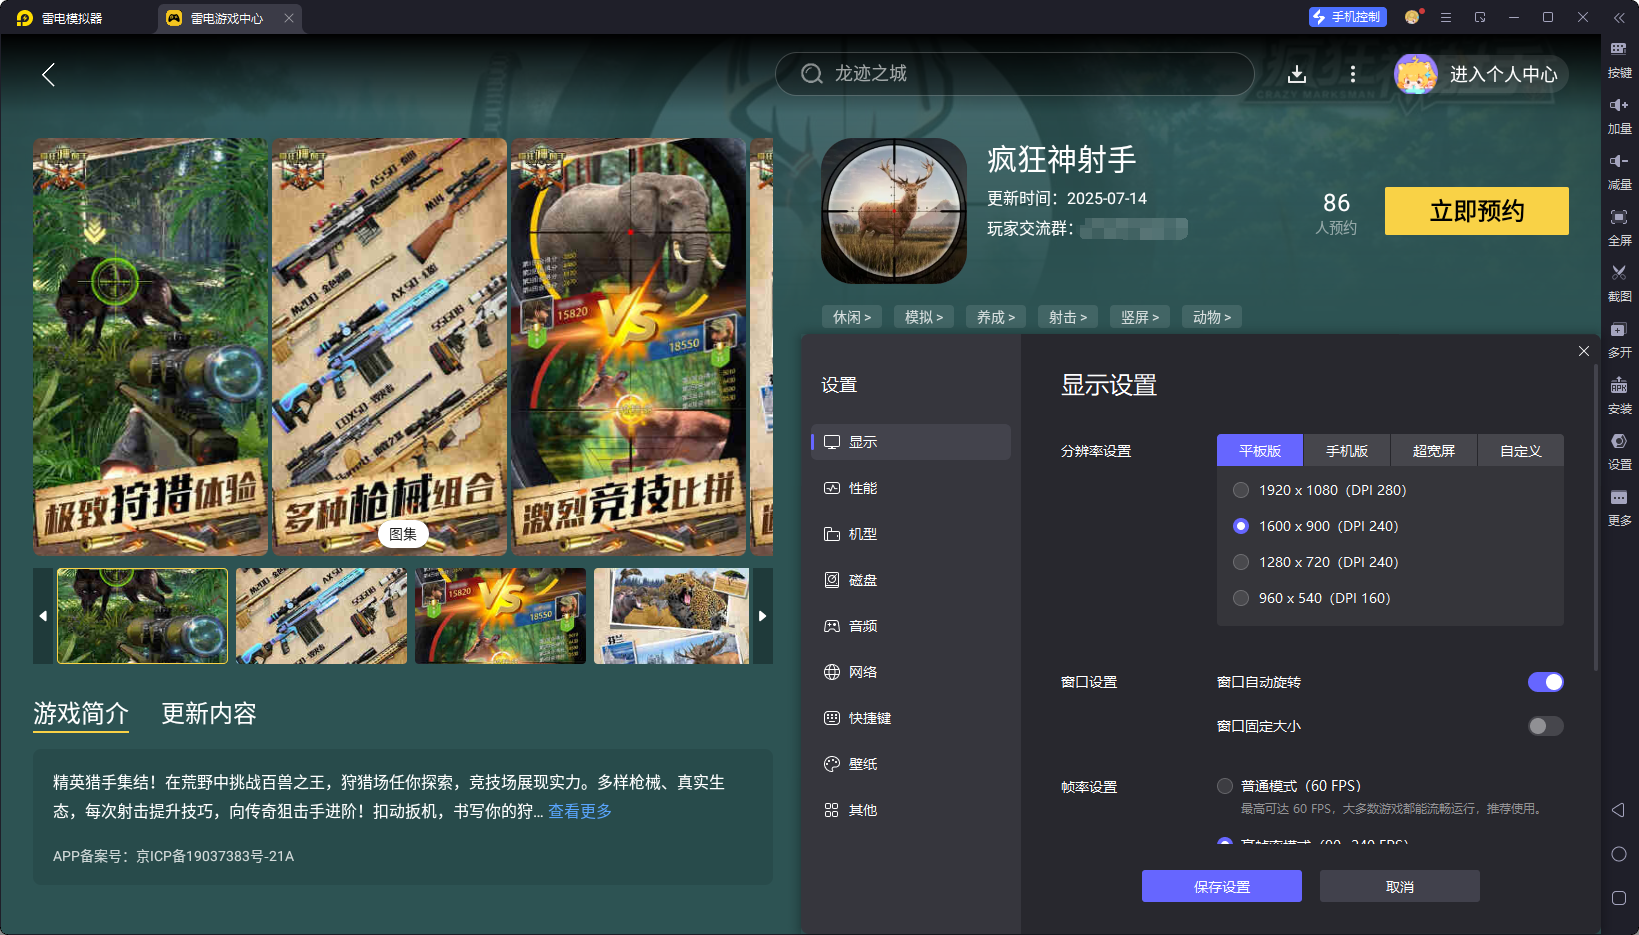Close the 雷电游戏中心 tab
Viewport: 1639px width, 935px height.
pyautogui.click(x=289, y=18)
